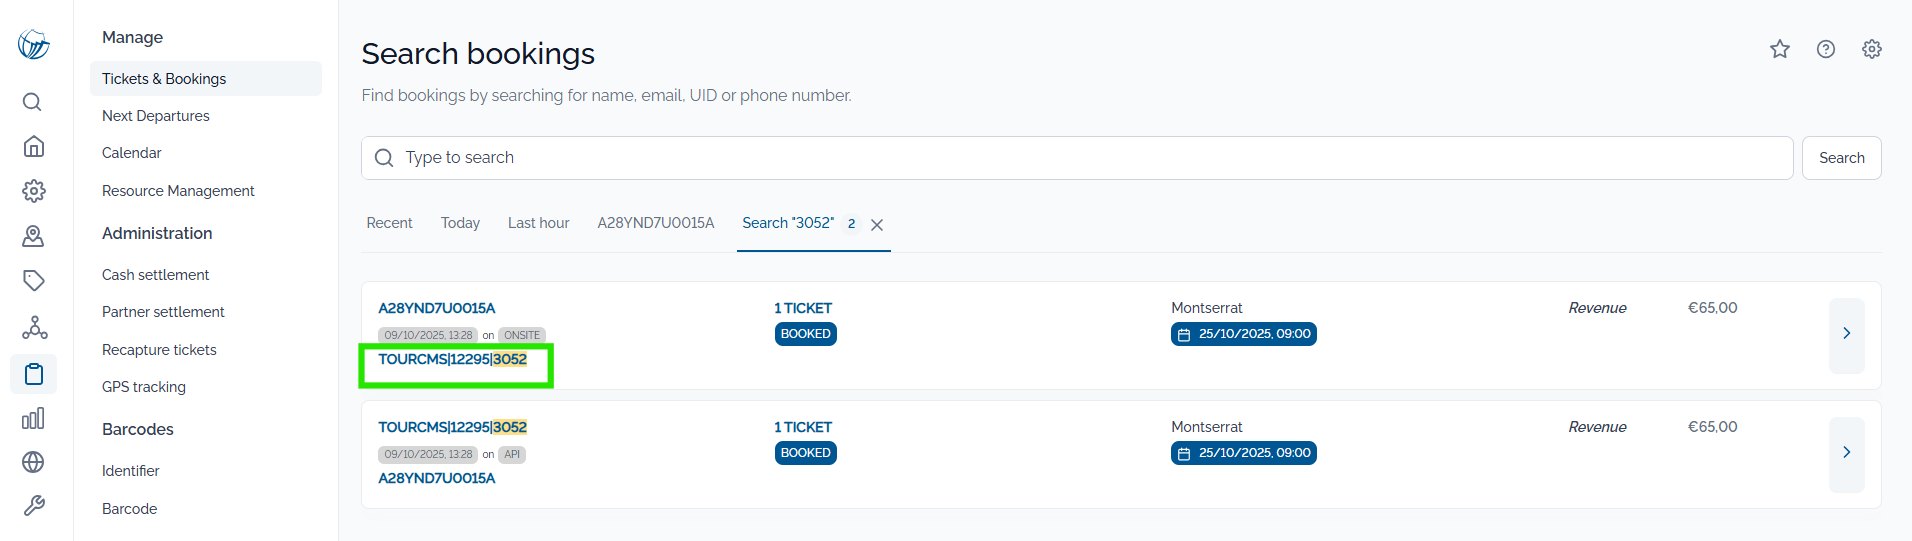Click Montserrat in the first result

click(1207, 308)
